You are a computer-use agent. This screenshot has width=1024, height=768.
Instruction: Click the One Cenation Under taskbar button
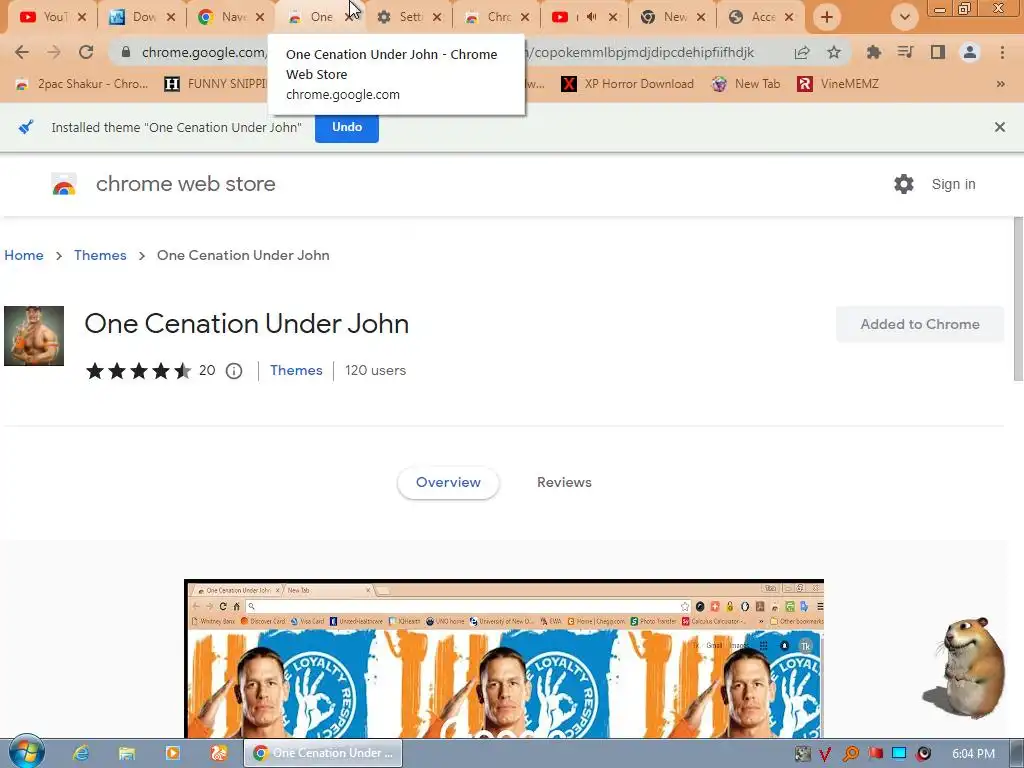[323, 753]
